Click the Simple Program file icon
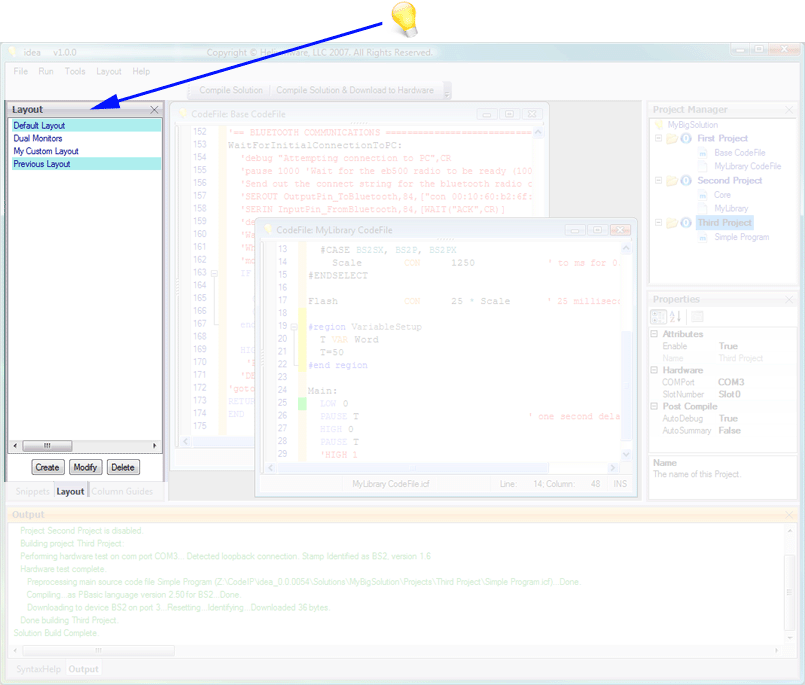Screen dimensions: 805x685 coord(703,237)
